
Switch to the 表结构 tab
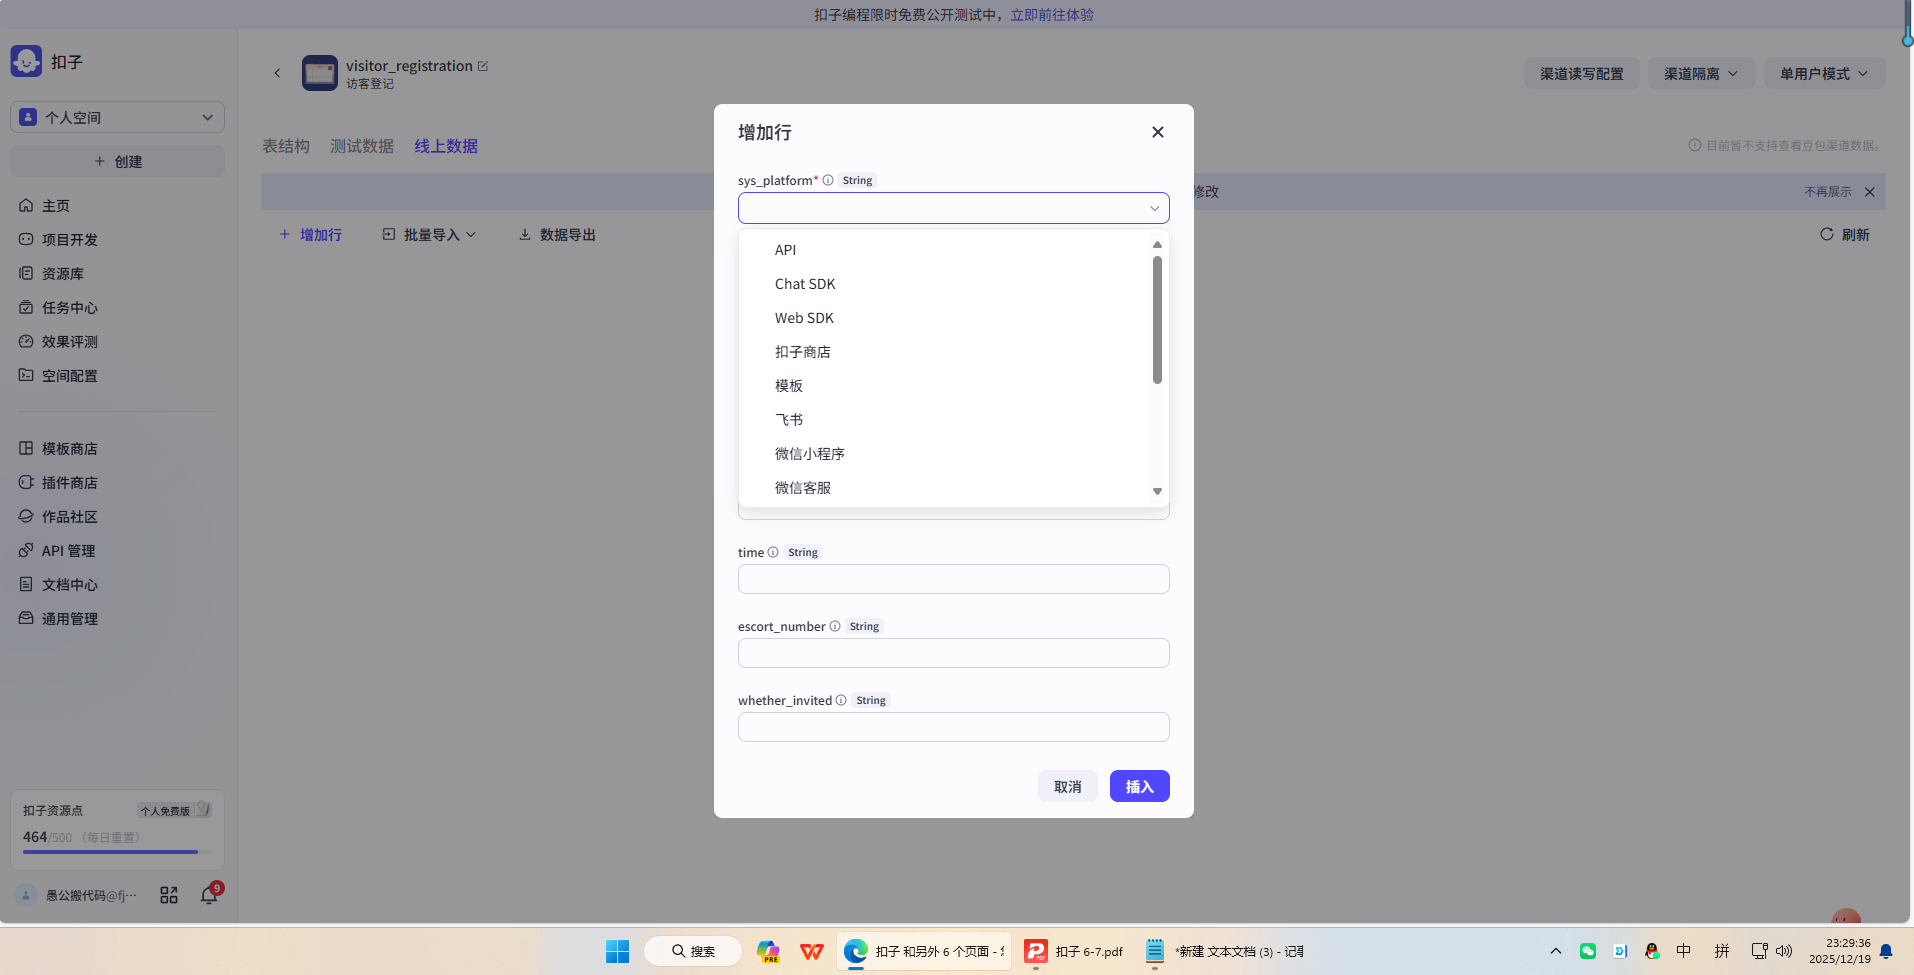pyautogui.click(x=285, y=146)
